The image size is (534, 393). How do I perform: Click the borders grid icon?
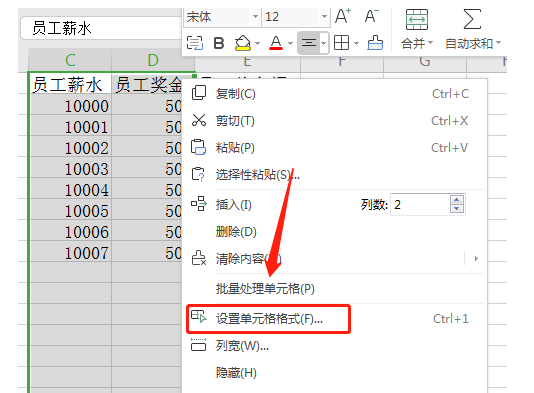tap(341, 43)
